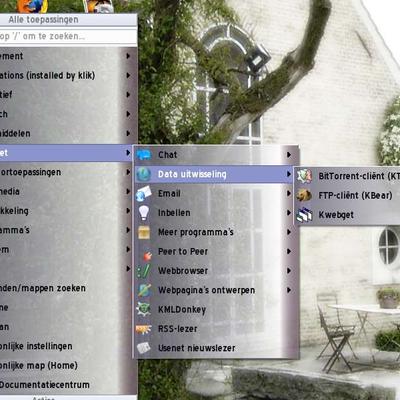Expand arrow next to Peer to Peer
Viewport: 400px width, 400px height.
[x=289, y=251]
